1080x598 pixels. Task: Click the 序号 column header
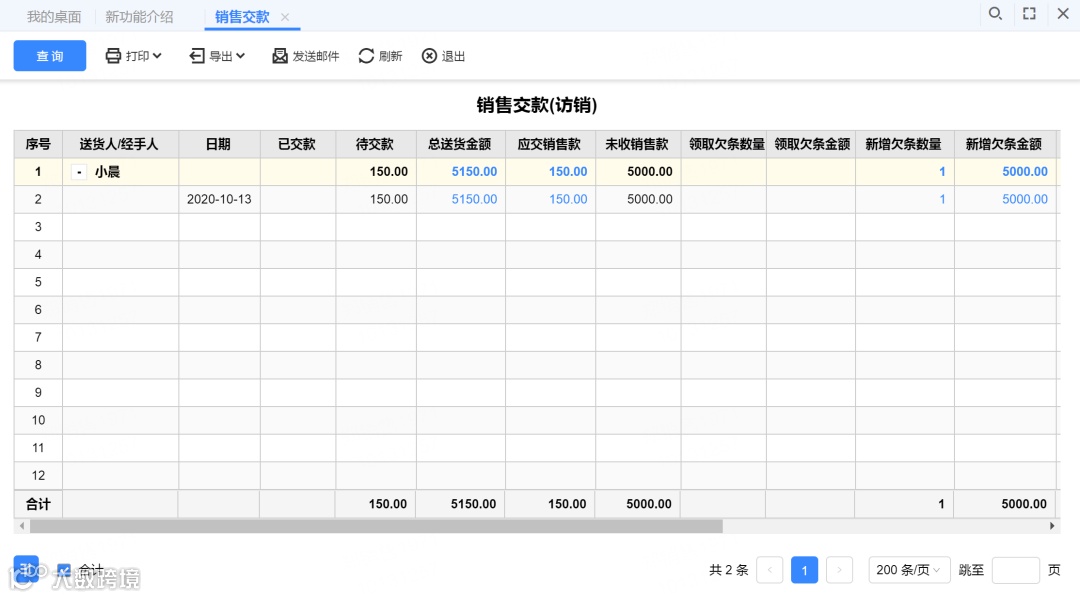point(38,144)
